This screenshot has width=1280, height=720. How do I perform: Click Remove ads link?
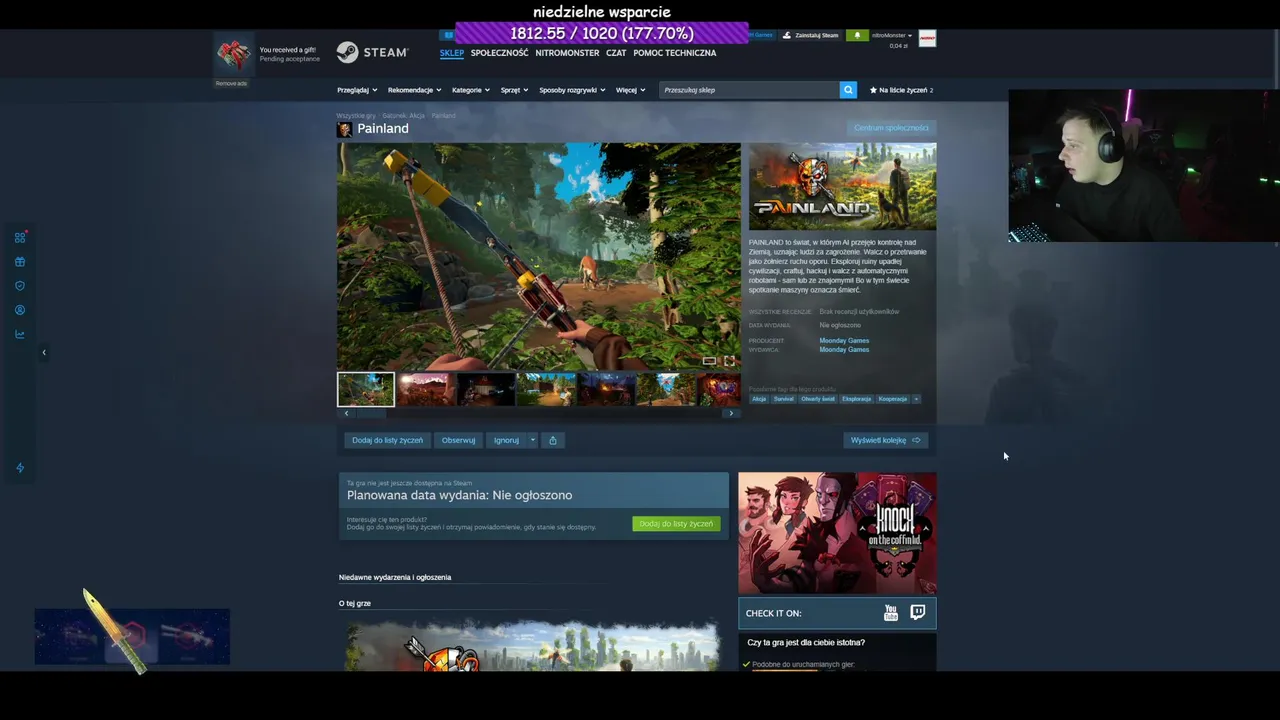pyautogui.click(x=231, y=83)
